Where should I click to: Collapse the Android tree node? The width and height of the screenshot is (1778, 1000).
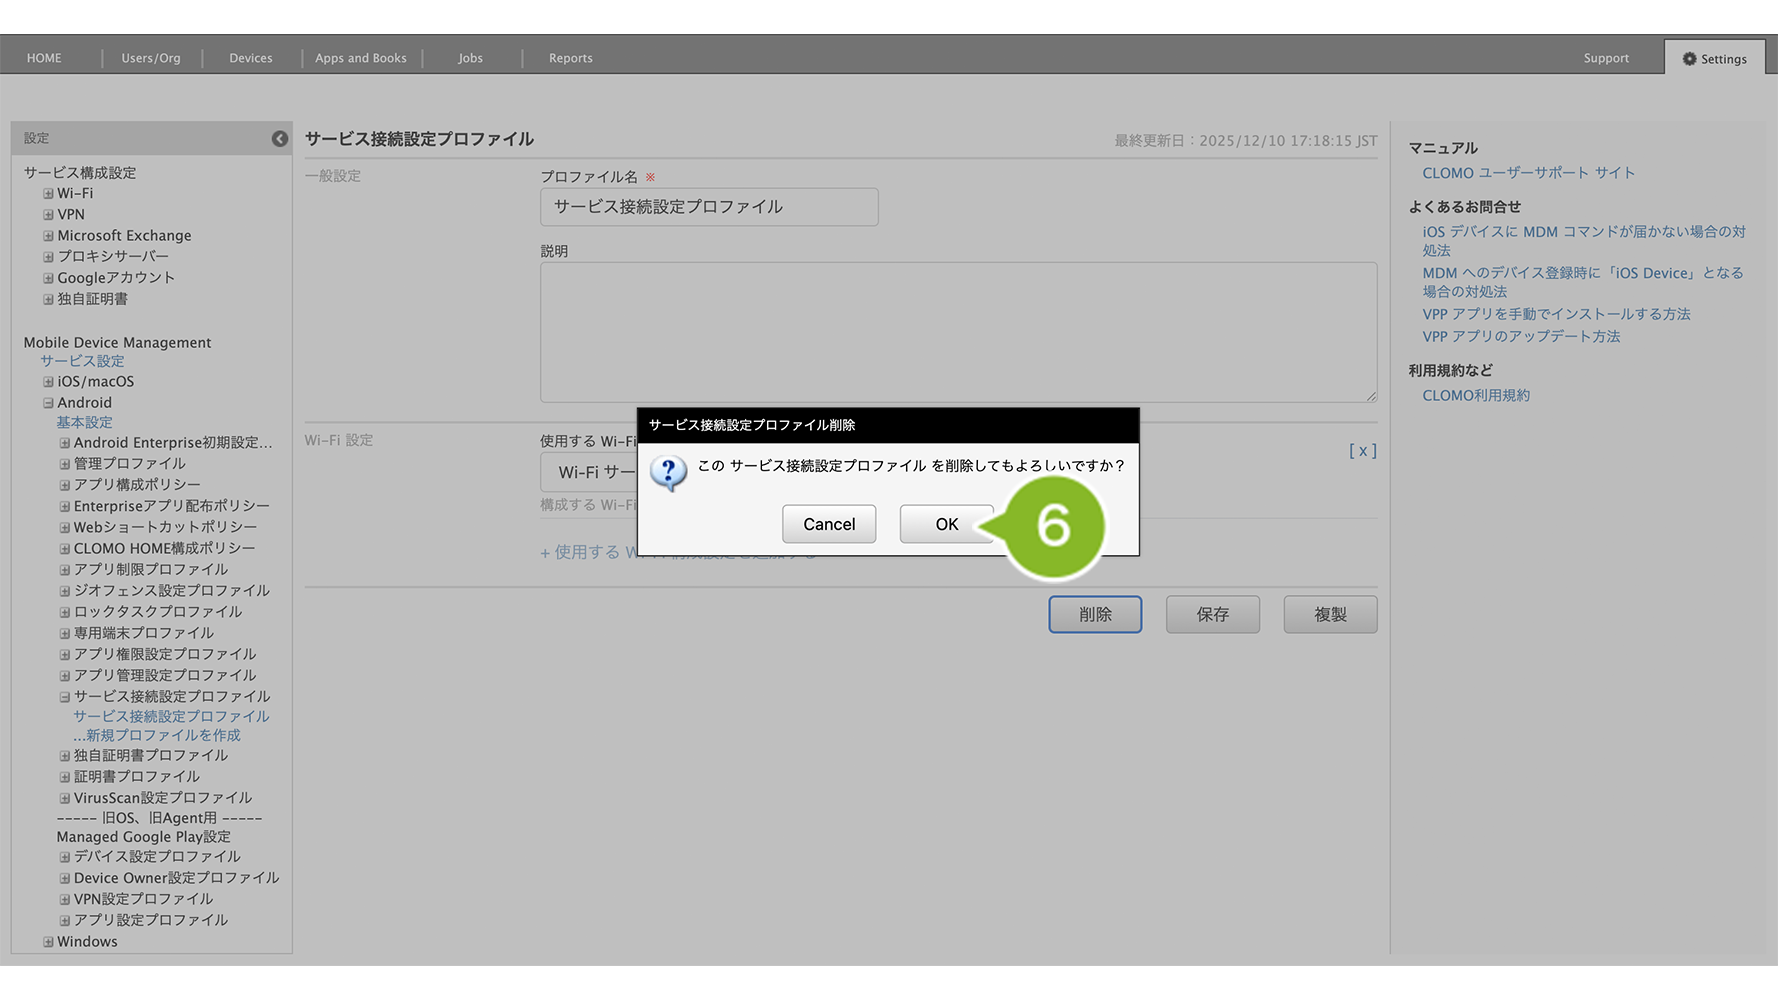(x=48, y=403)
